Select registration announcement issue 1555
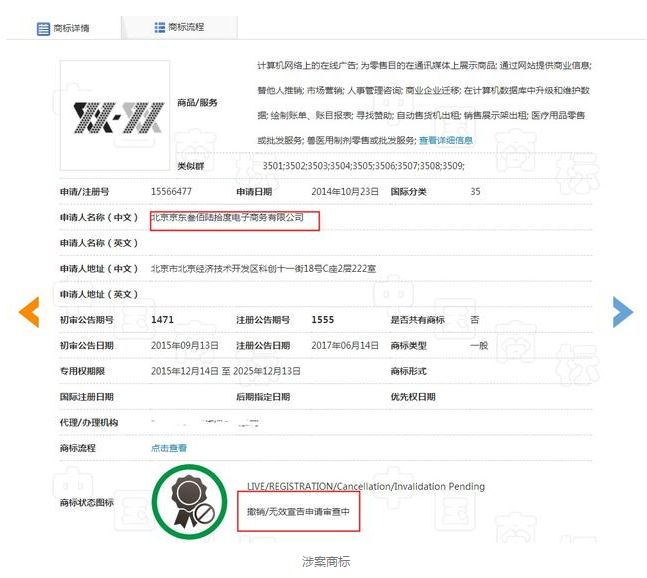 click(323, 320)
